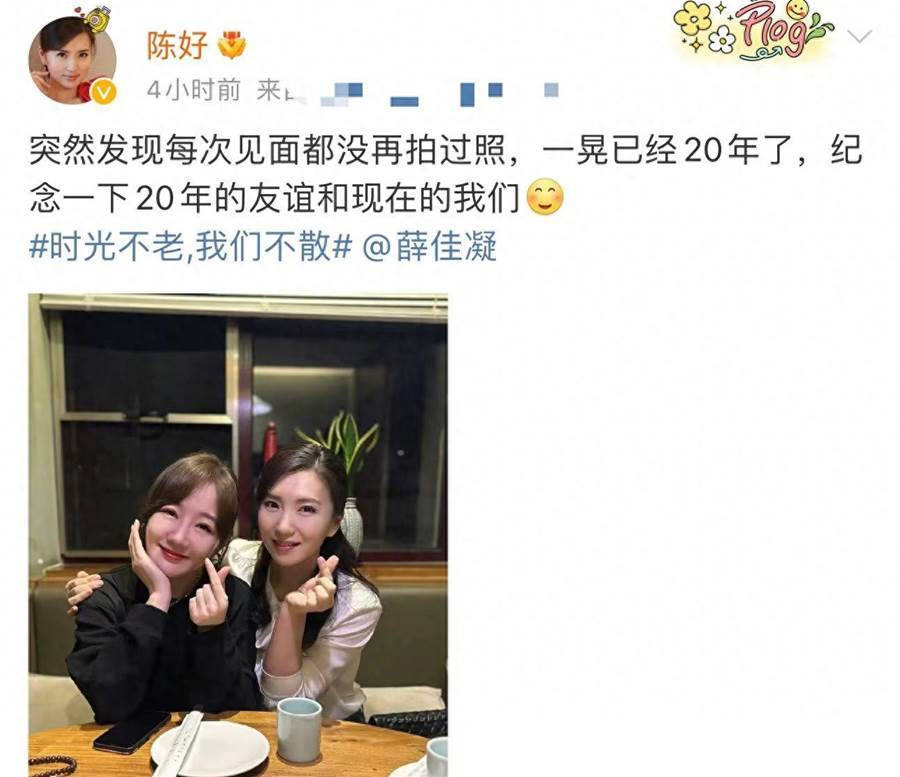Image resolution: width=900 pixels, height=777 pixels.
Task: Click the first line of post text
Action: coord(445,150)
